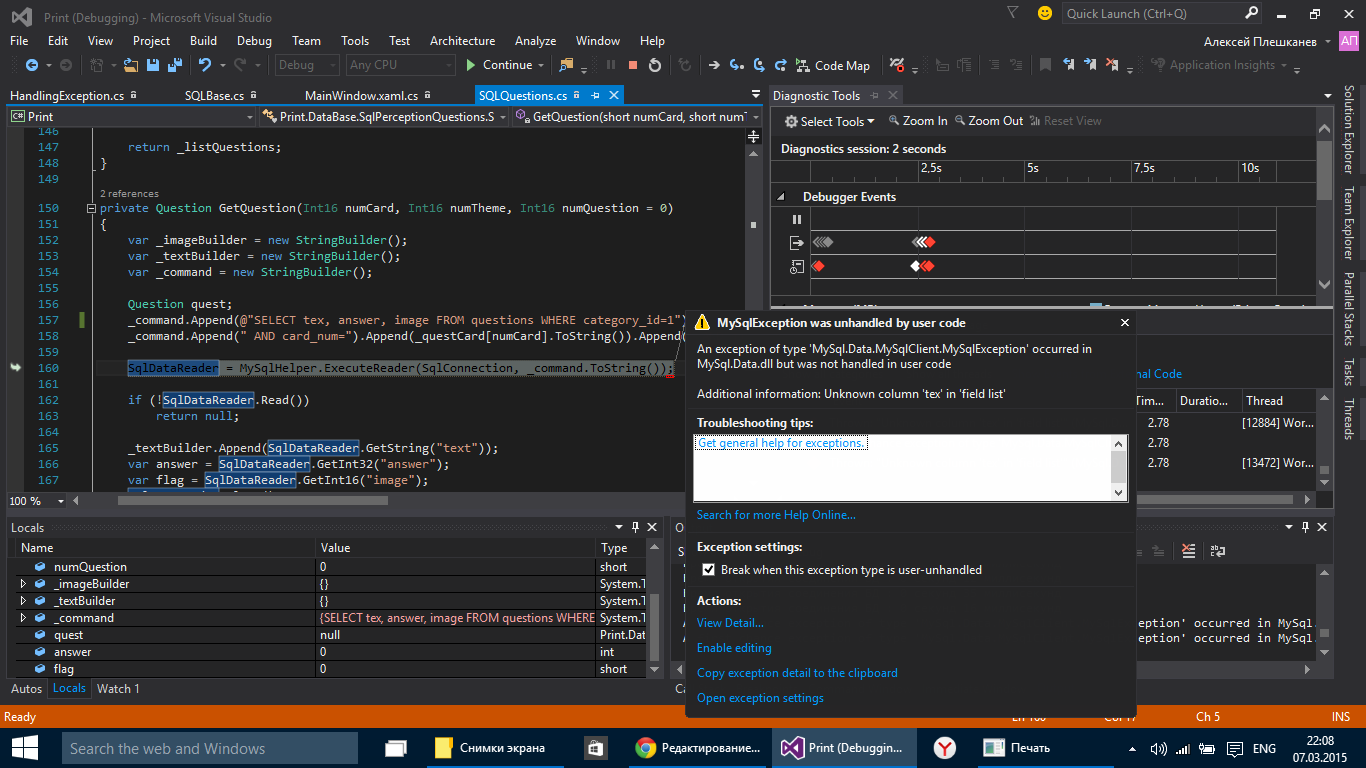The image size is (1366, 768).
Task: Expand the _command local variable
Action: pos(23,618)
